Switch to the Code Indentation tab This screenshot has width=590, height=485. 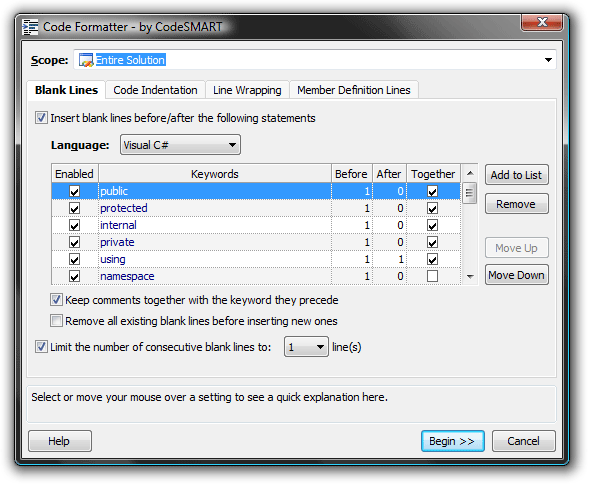point(155,90)
